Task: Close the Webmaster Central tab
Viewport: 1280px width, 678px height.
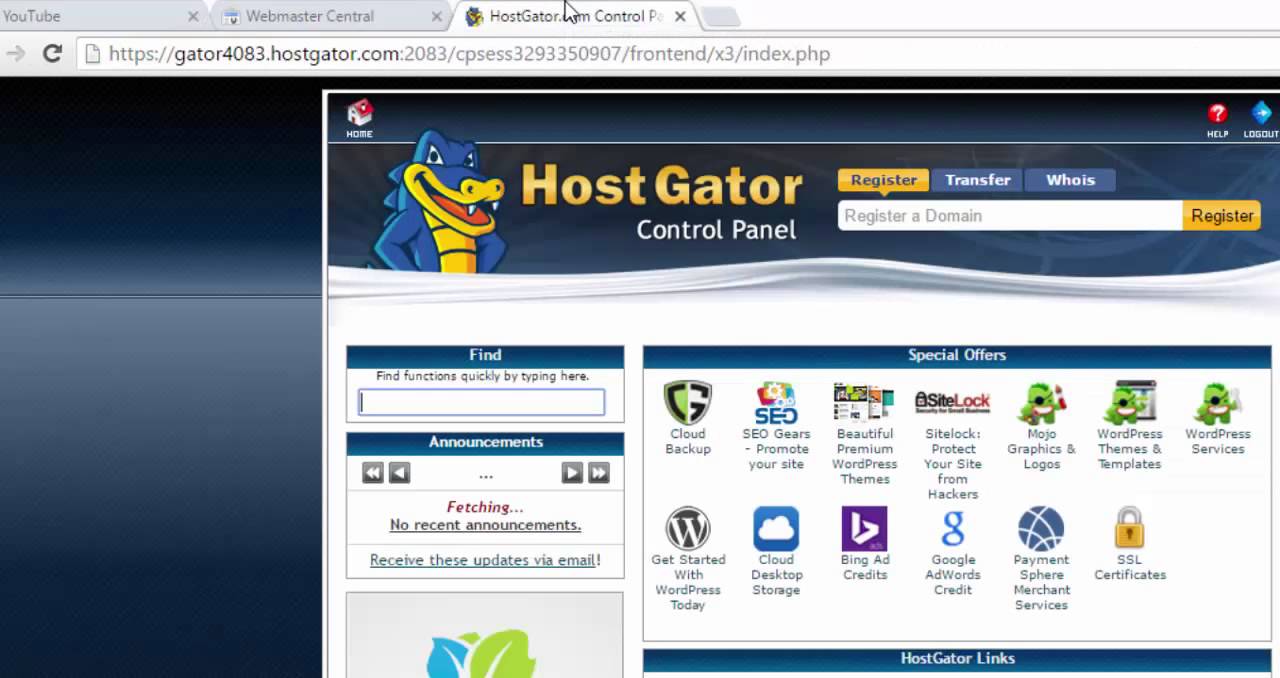Action: [x=437, y=16]
